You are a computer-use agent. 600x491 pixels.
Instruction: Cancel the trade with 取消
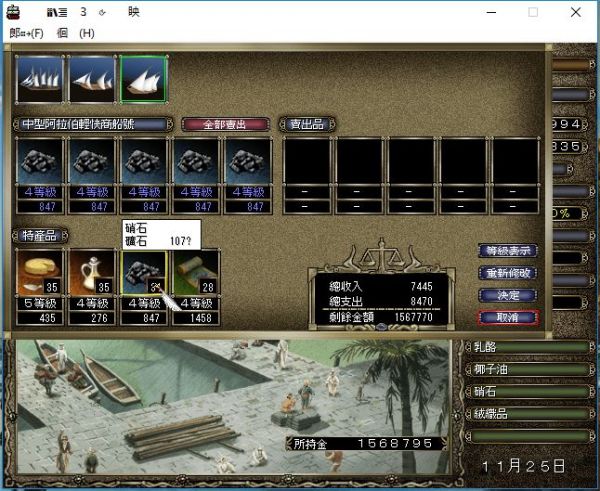pos(509,317)
